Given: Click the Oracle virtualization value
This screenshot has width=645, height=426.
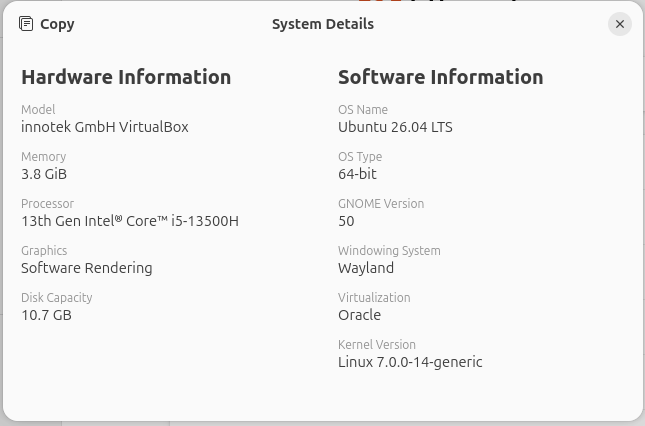Looking at the screenshot, I should point(359,315).
